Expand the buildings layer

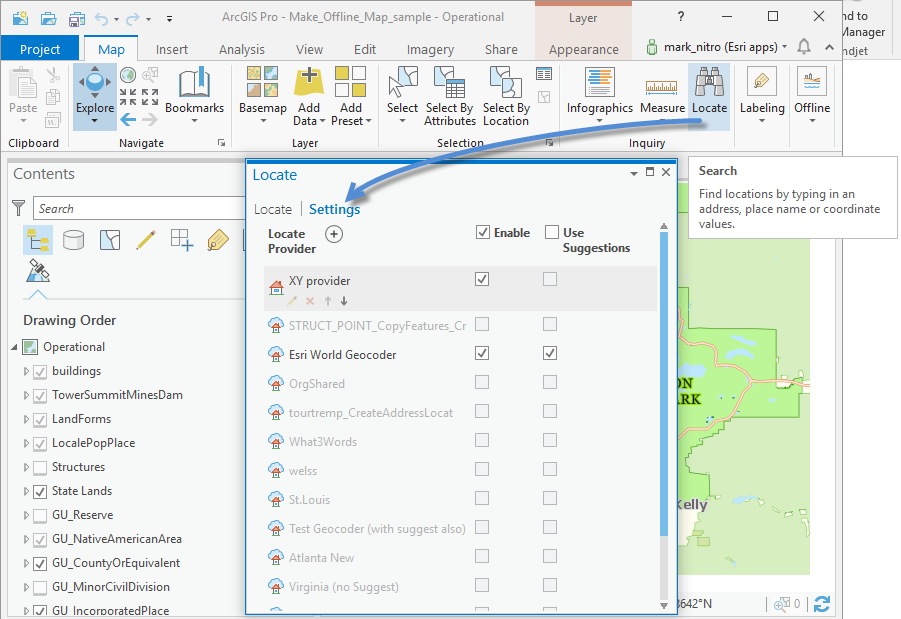click(26, 371)
